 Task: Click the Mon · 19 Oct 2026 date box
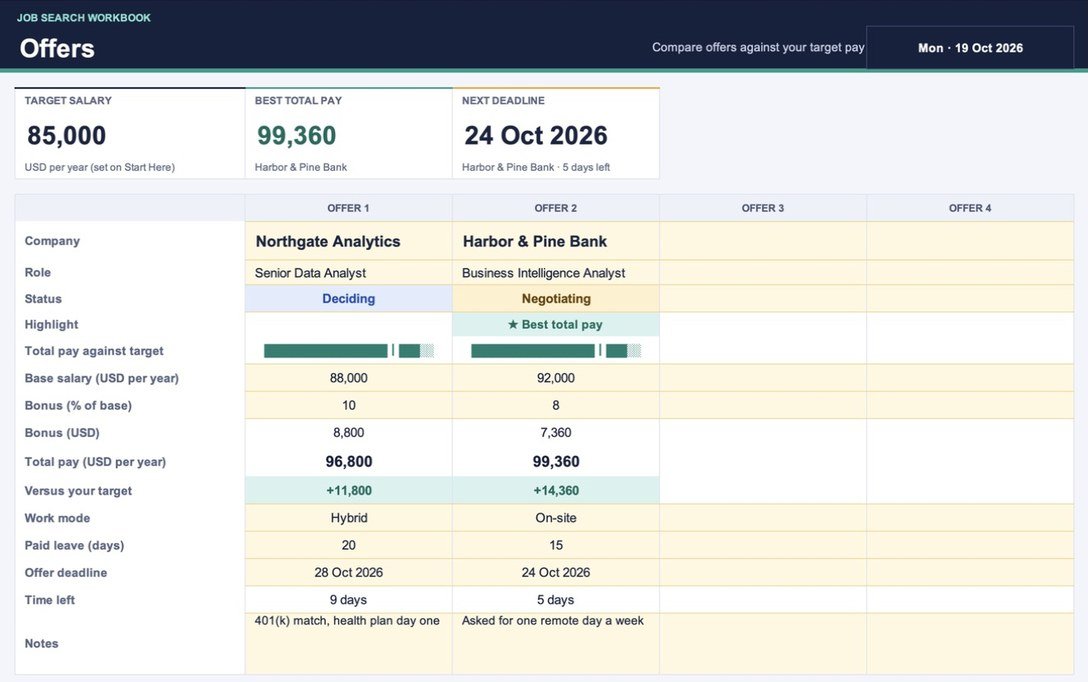[x=970, y=48]
